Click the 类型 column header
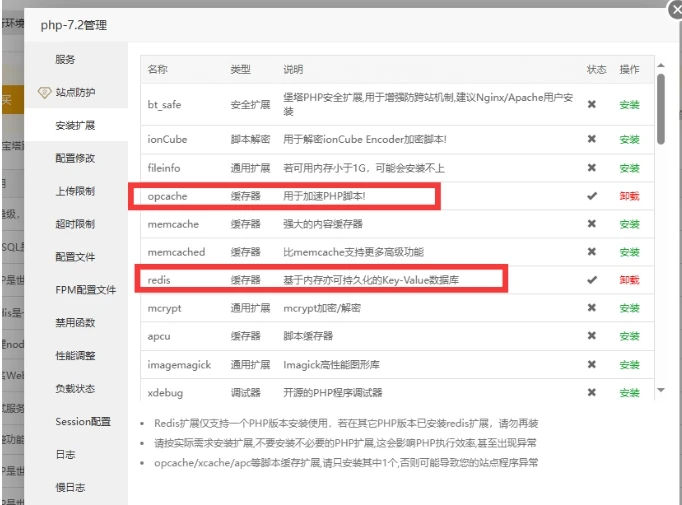The image size is (682, 505). click(x=241, y=69)
